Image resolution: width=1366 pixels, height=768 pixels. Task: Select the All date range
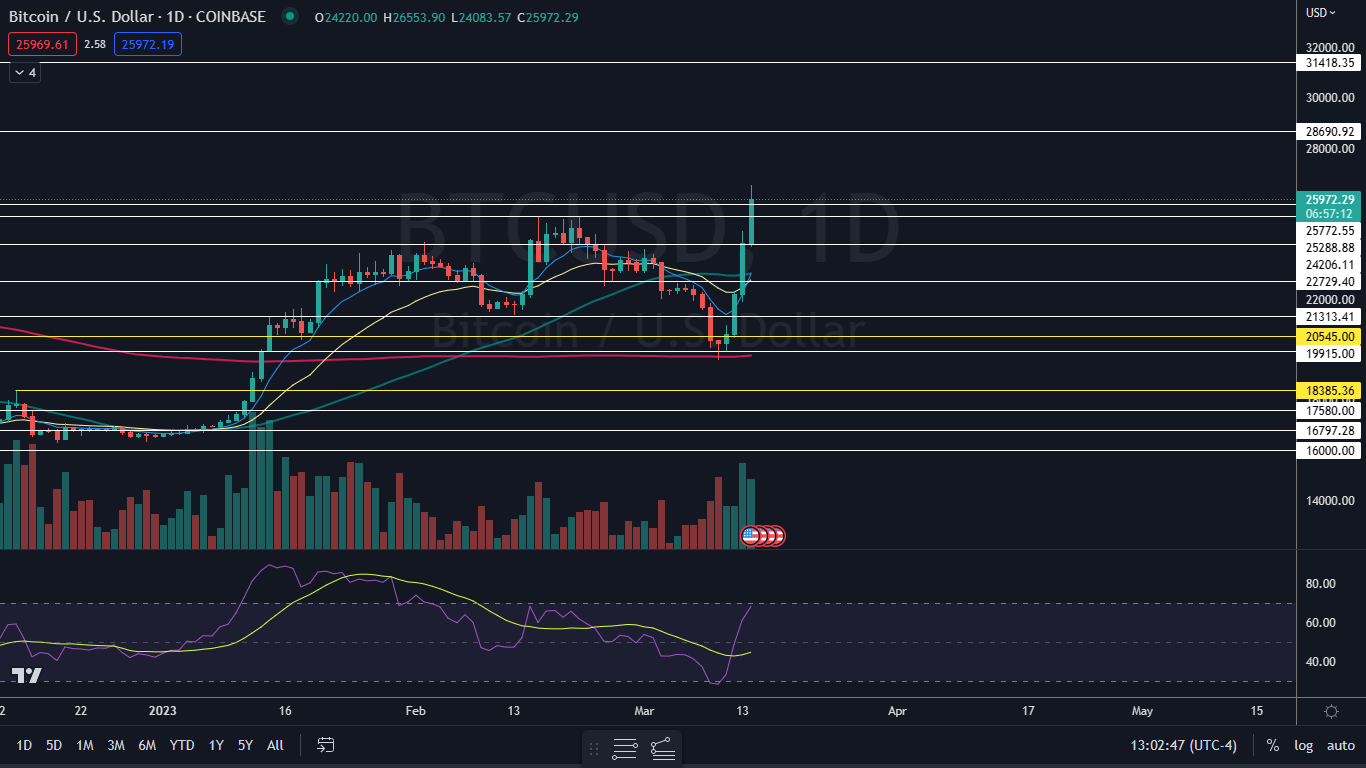pos(276,745)
